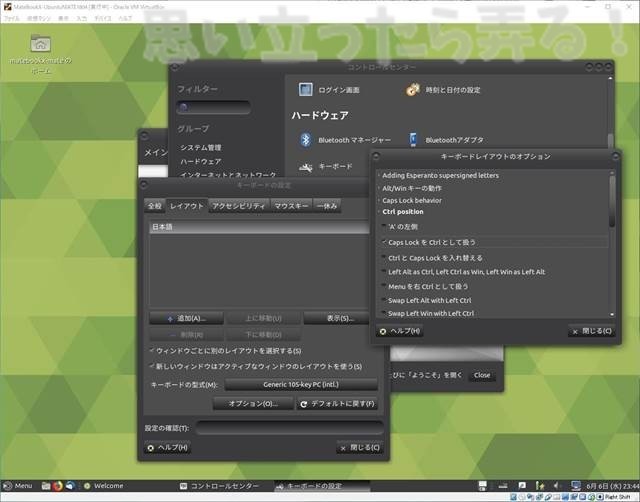640x502 pixels.
Task: Switch to キーボードの設定 taskbar entry
Action: pos(322,486)
